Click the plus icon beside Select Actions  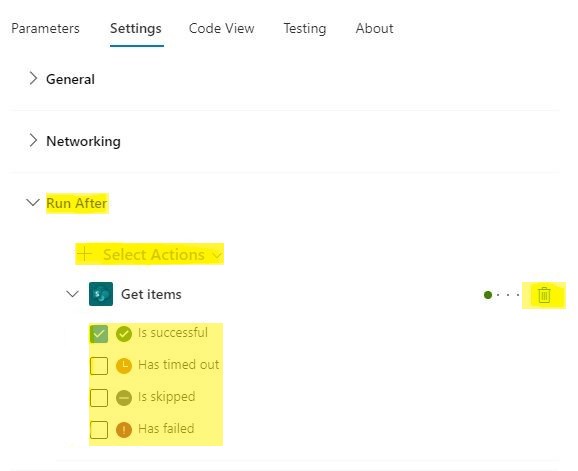(85, 254)
